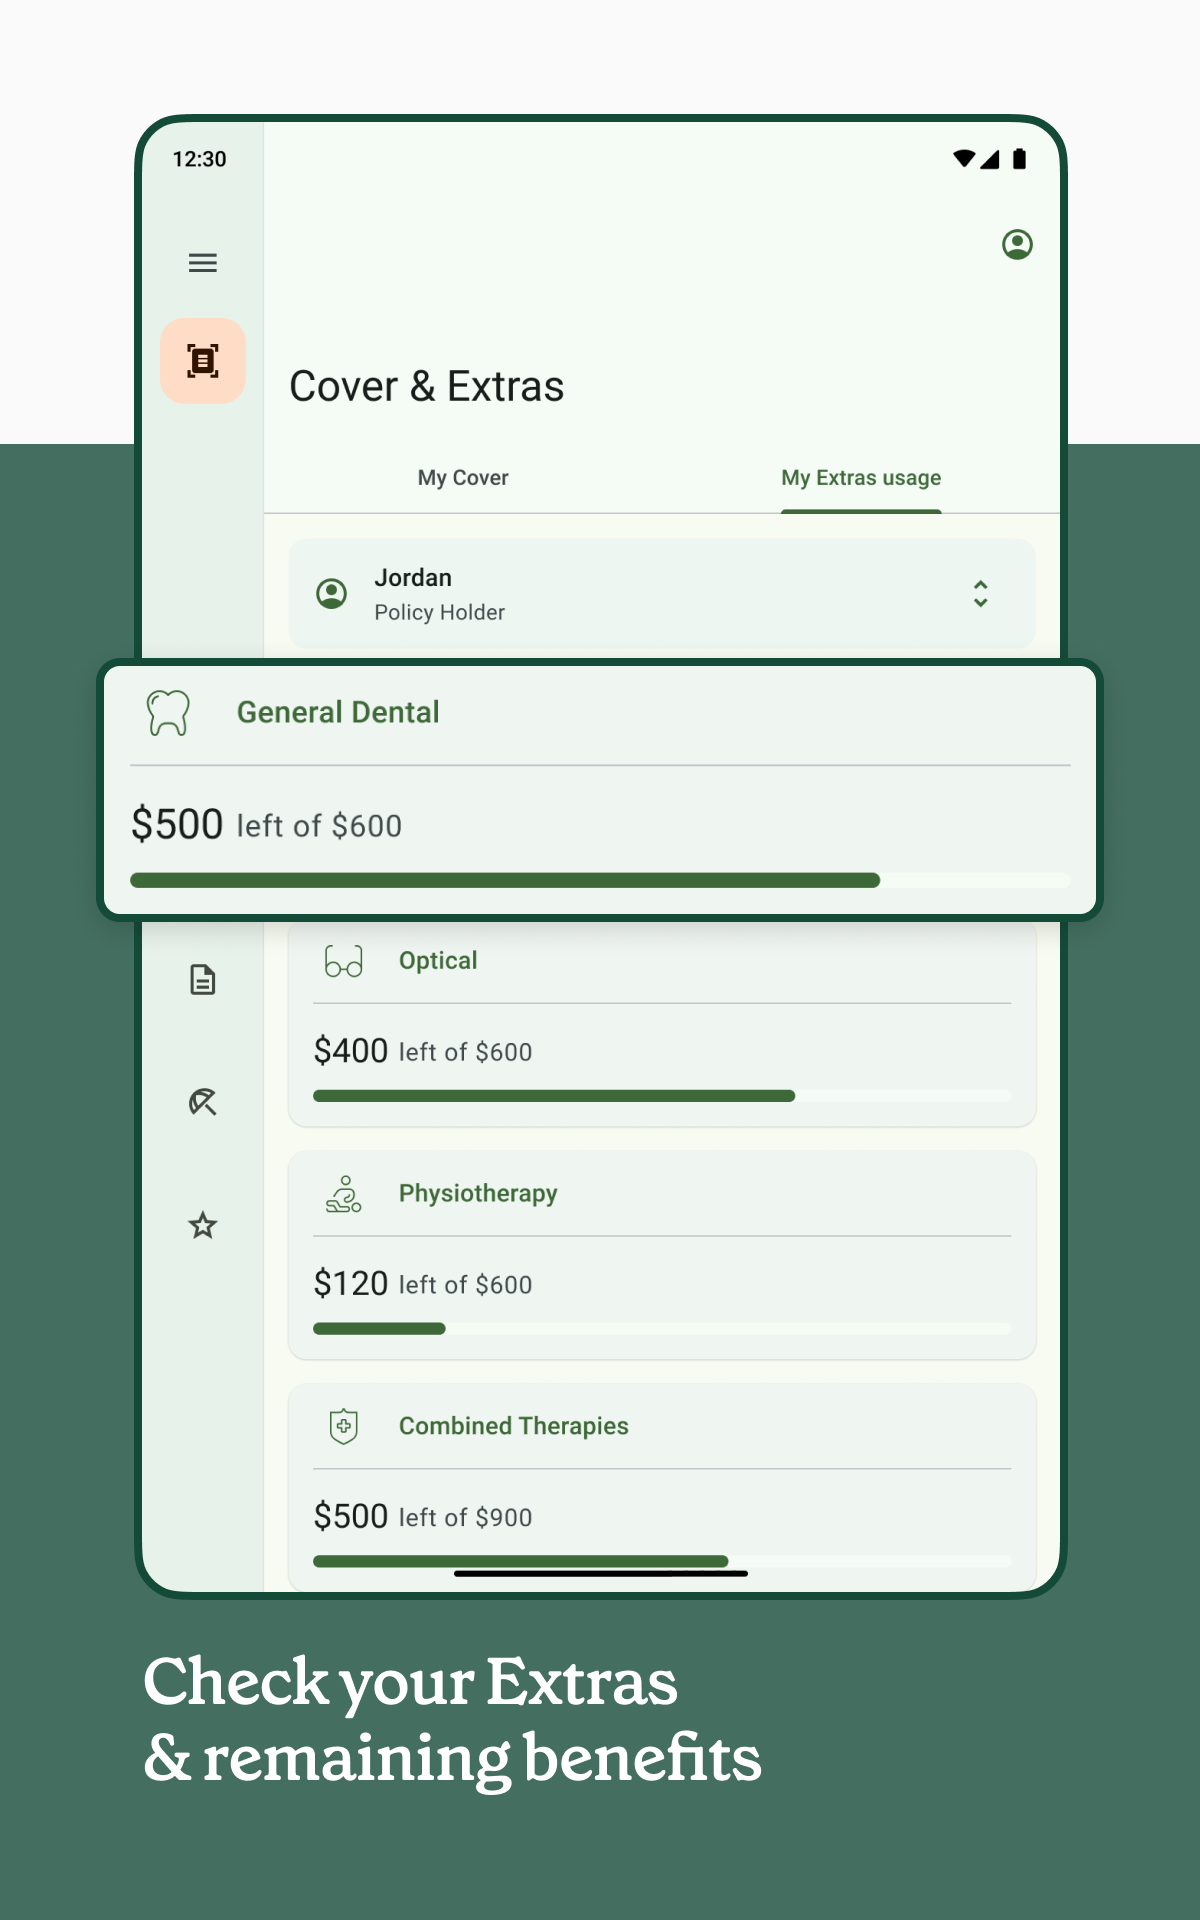Open the profile account icon
The width and height of the screenshot is (1200, 1920).
point(1017,244)
